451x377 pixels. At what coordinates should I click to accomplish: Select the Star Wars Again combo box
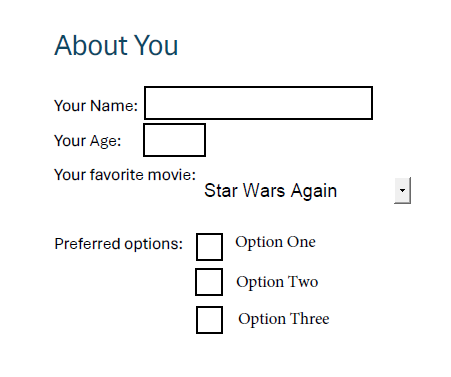click(x=306, y=190)
